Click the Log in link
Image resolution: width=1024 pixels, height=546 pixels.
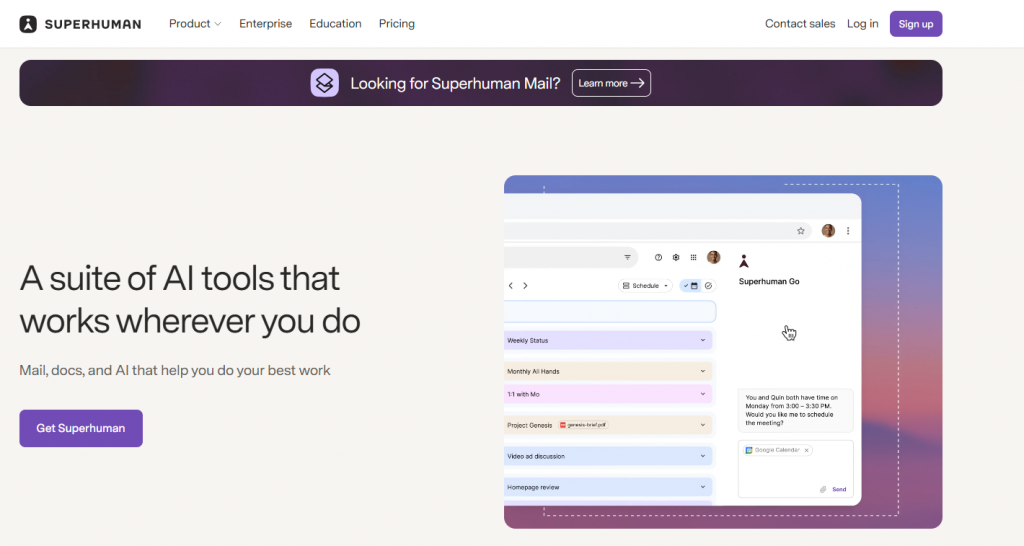(x=863, y=24)
